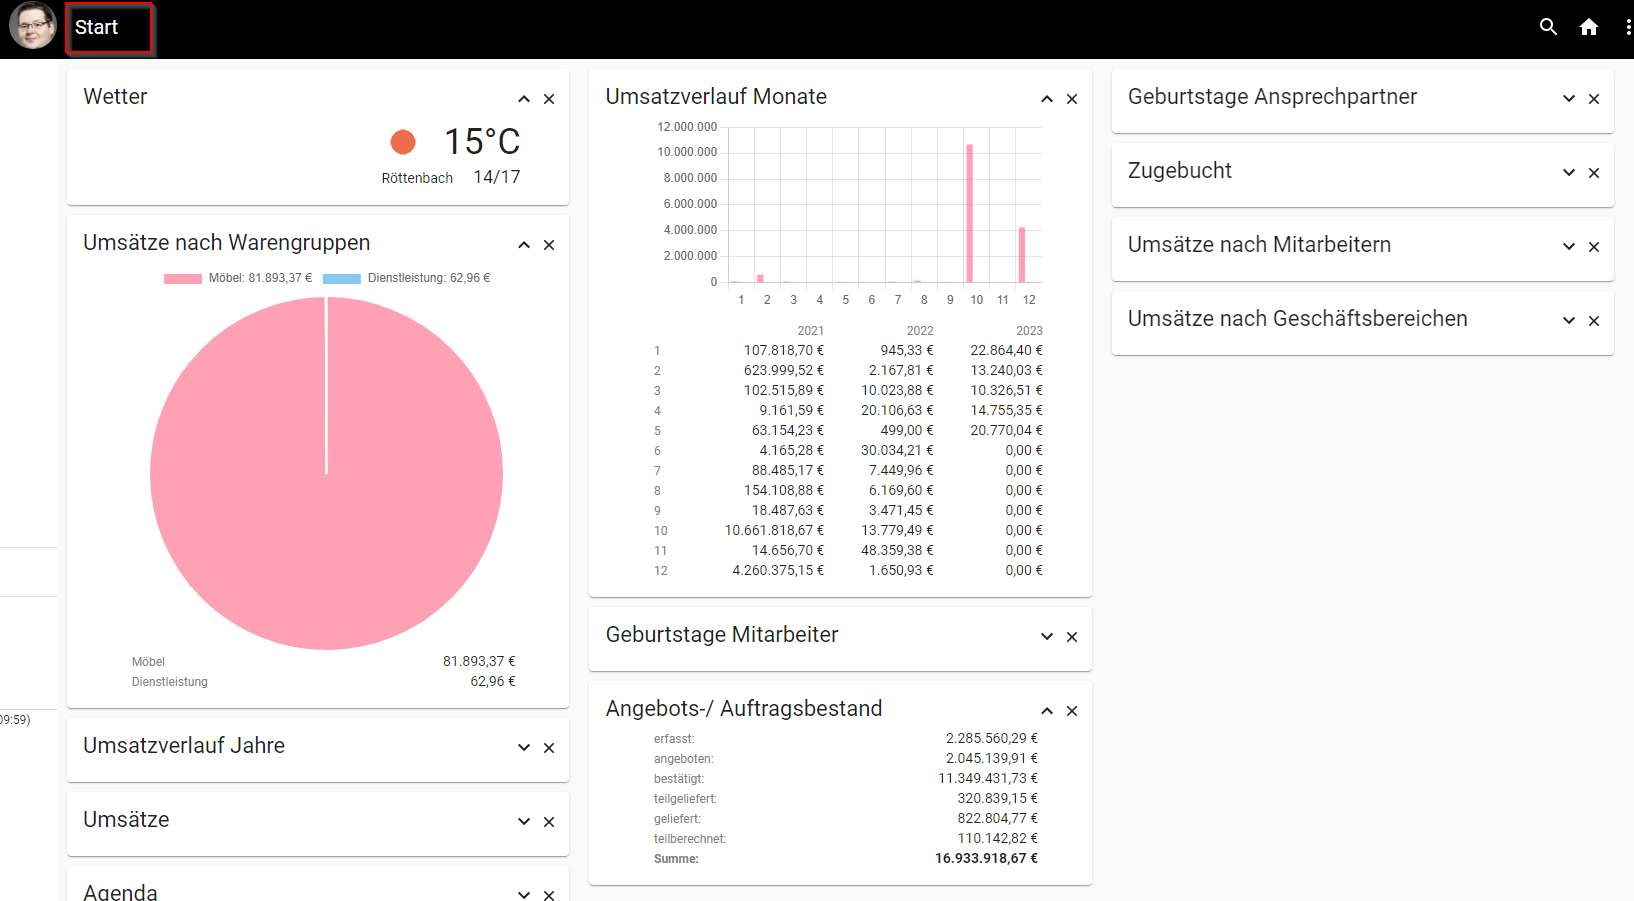This screenshot has height=901, width=1634.
Task: Toggle Möbel legend entry in pie chart
Action: (x=238, y=278)
